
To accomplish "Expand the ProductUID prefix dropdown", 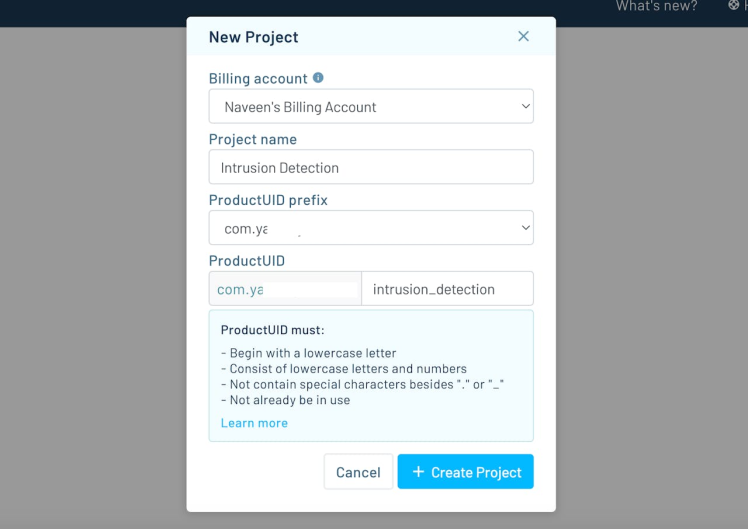I will [370, 228].
